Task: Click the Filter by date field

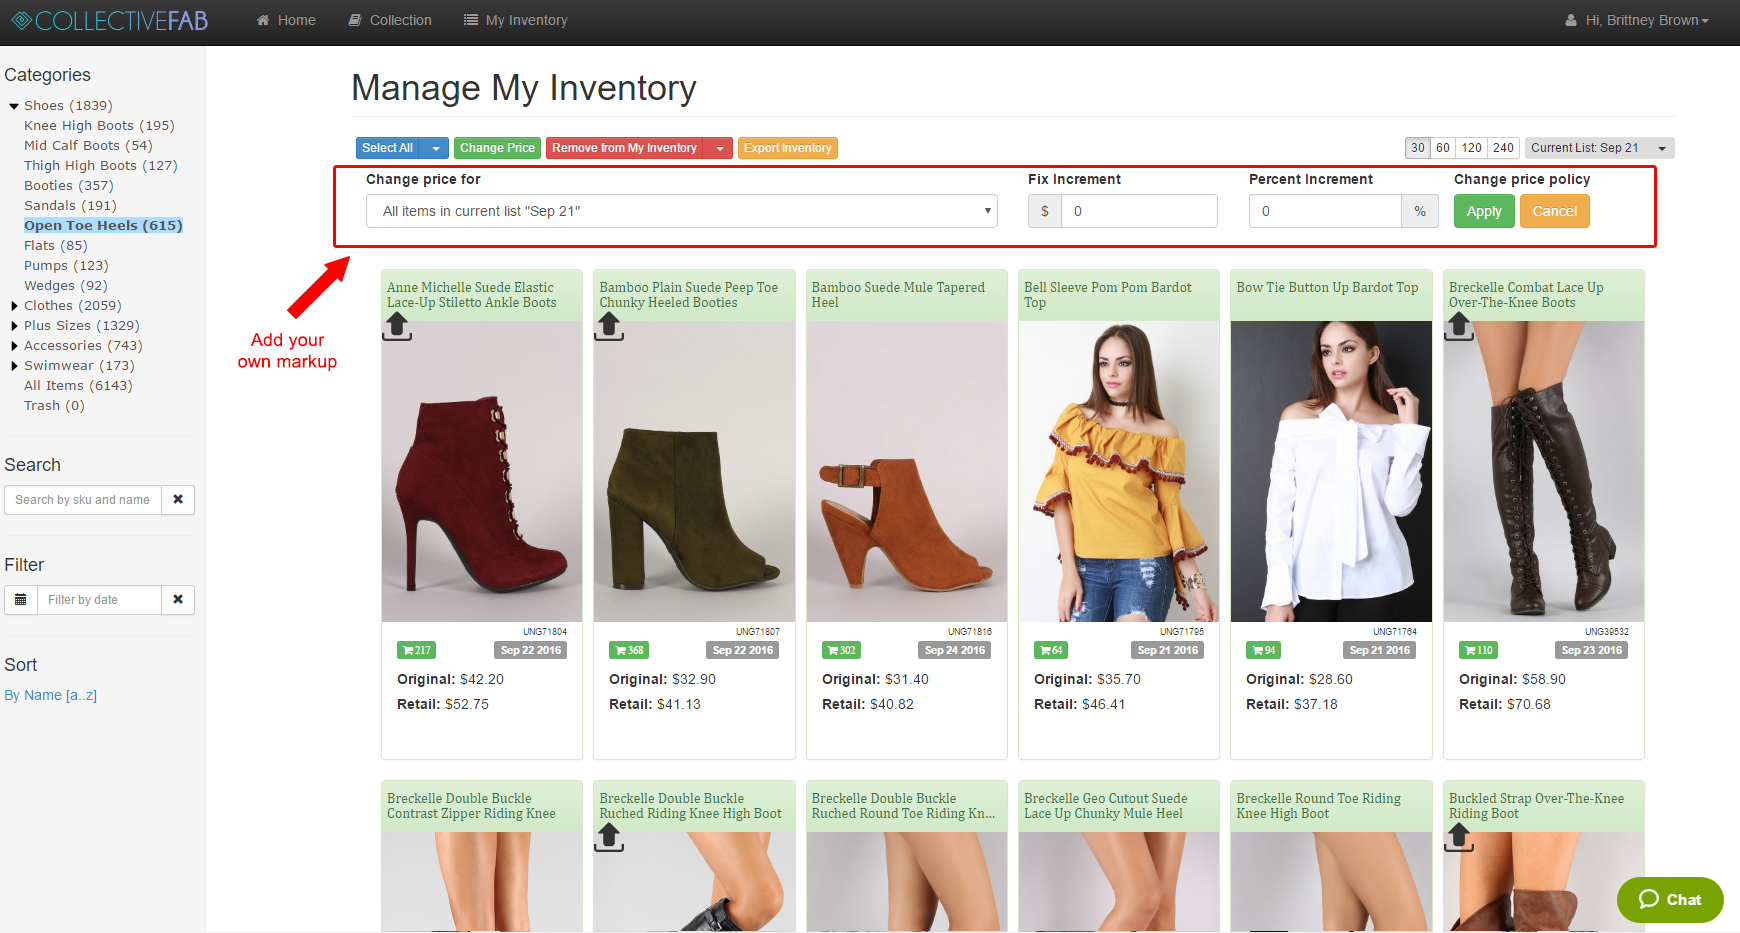Action: [99, 600]
